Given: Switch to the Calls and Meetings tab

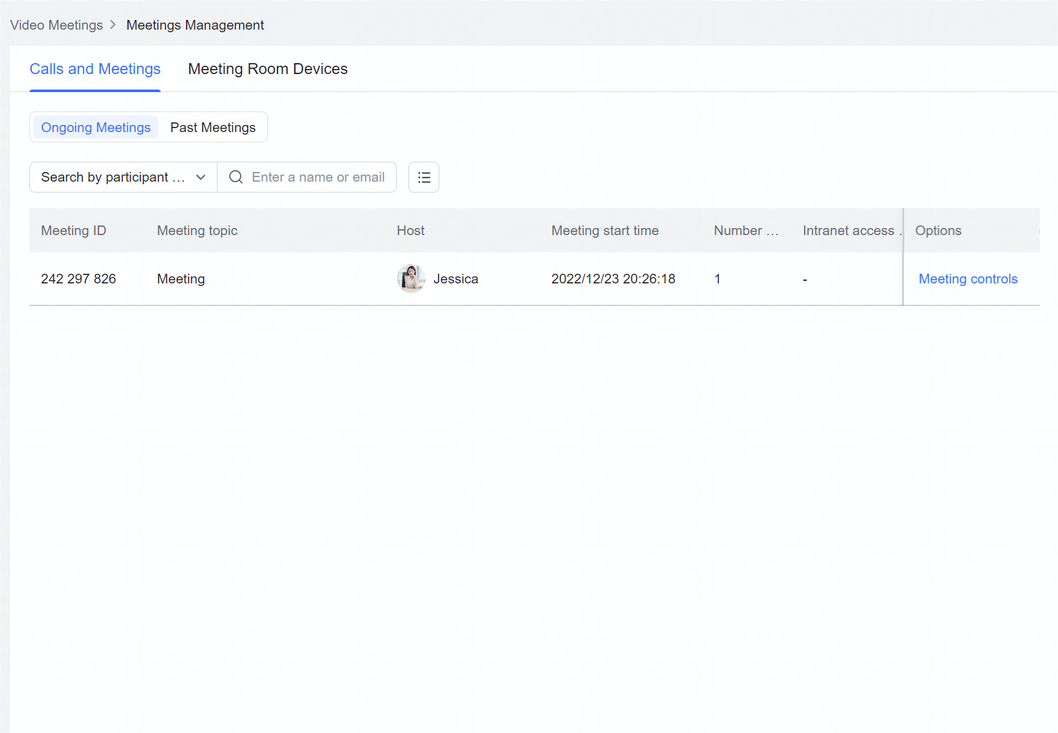Looking at the screenshot, I should pos(95,69).
